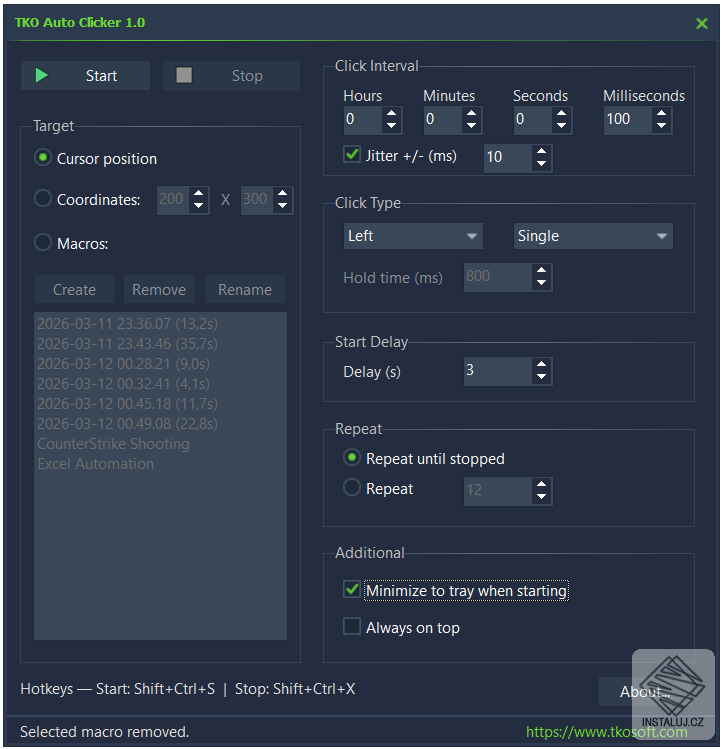The width and height of the screenshot is (723, 749).
Task: Click the Milliseconds field showing 100
Action: (628, 119)
